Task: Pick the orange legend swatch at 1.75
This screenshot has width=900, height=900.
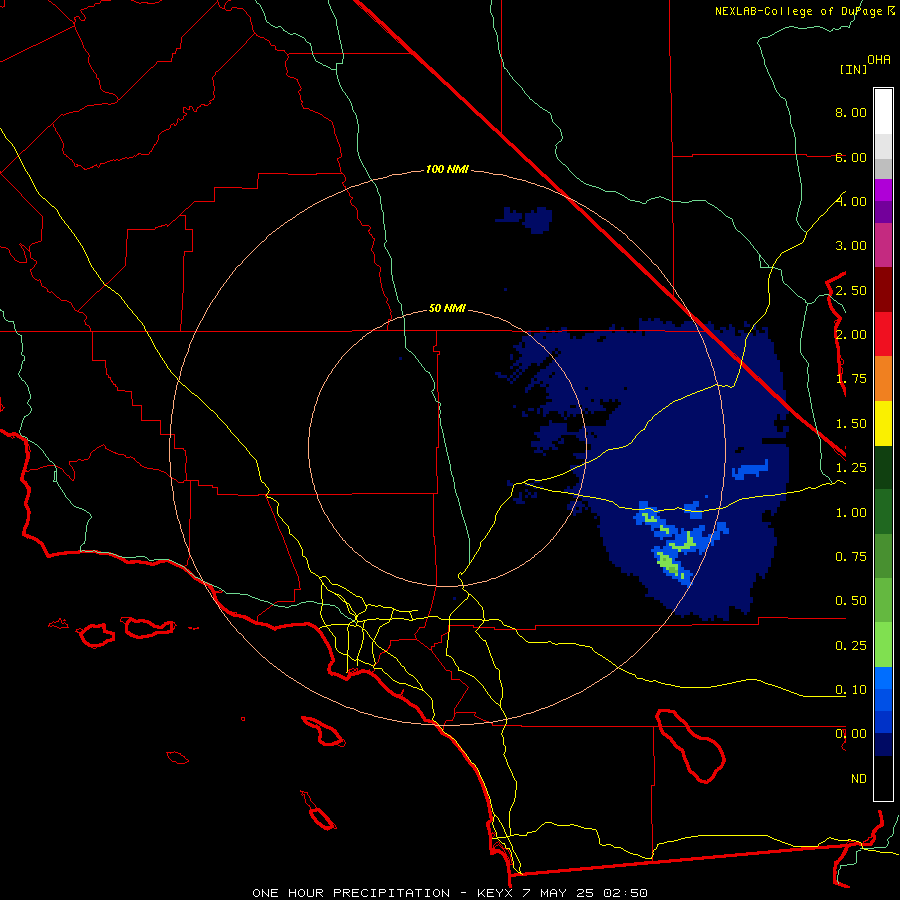Action: point(883,379)
